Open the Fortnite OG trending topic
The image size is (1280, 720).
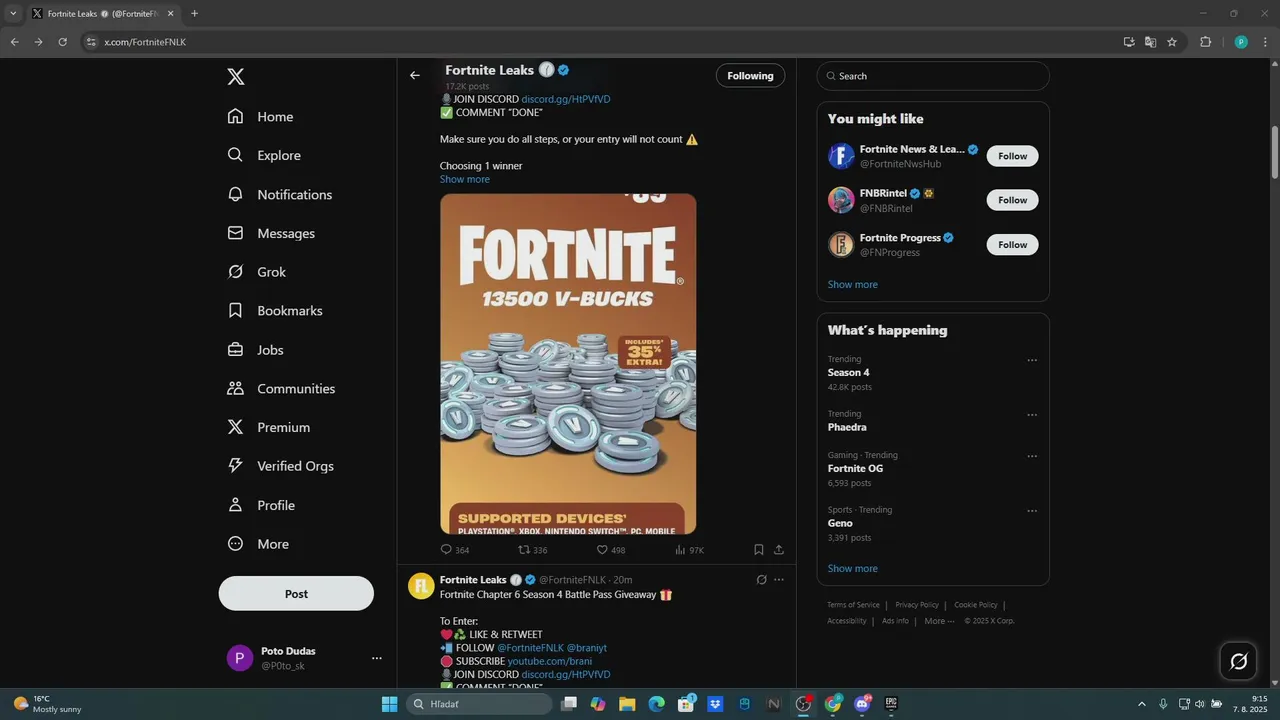click(855, 469)
